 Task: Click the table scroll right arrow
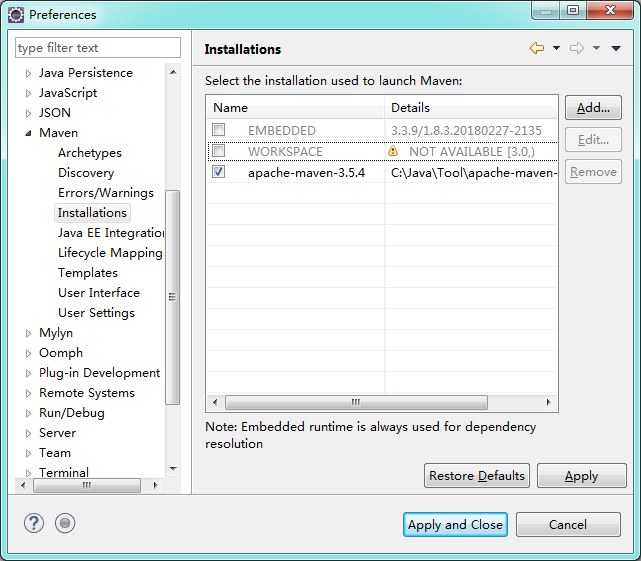click(548, 402)
